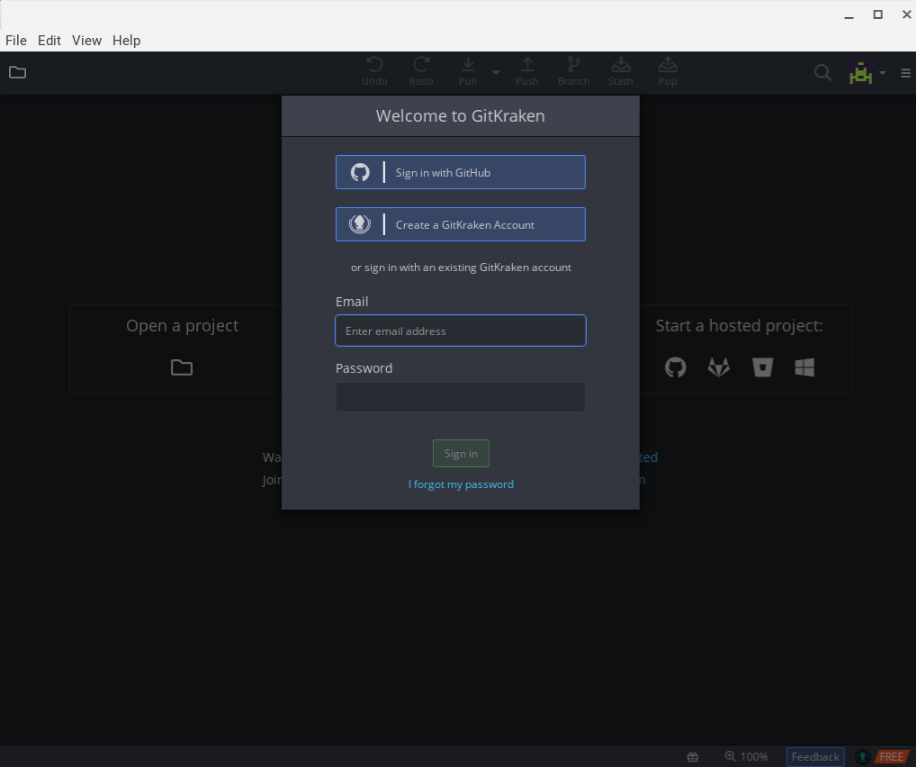This screenshot has height=767, width=916.
Task: Focus the Email address input field
Action: point(460,331)
